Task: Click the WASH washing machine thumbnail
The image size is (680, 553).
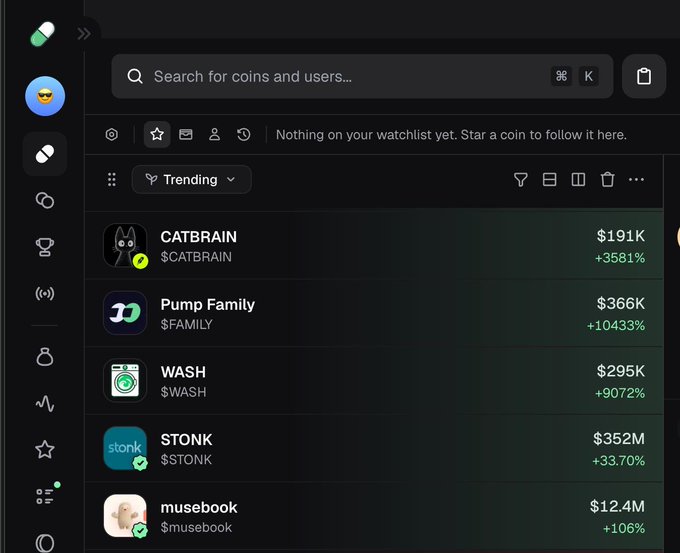Action: coord(125,380)
